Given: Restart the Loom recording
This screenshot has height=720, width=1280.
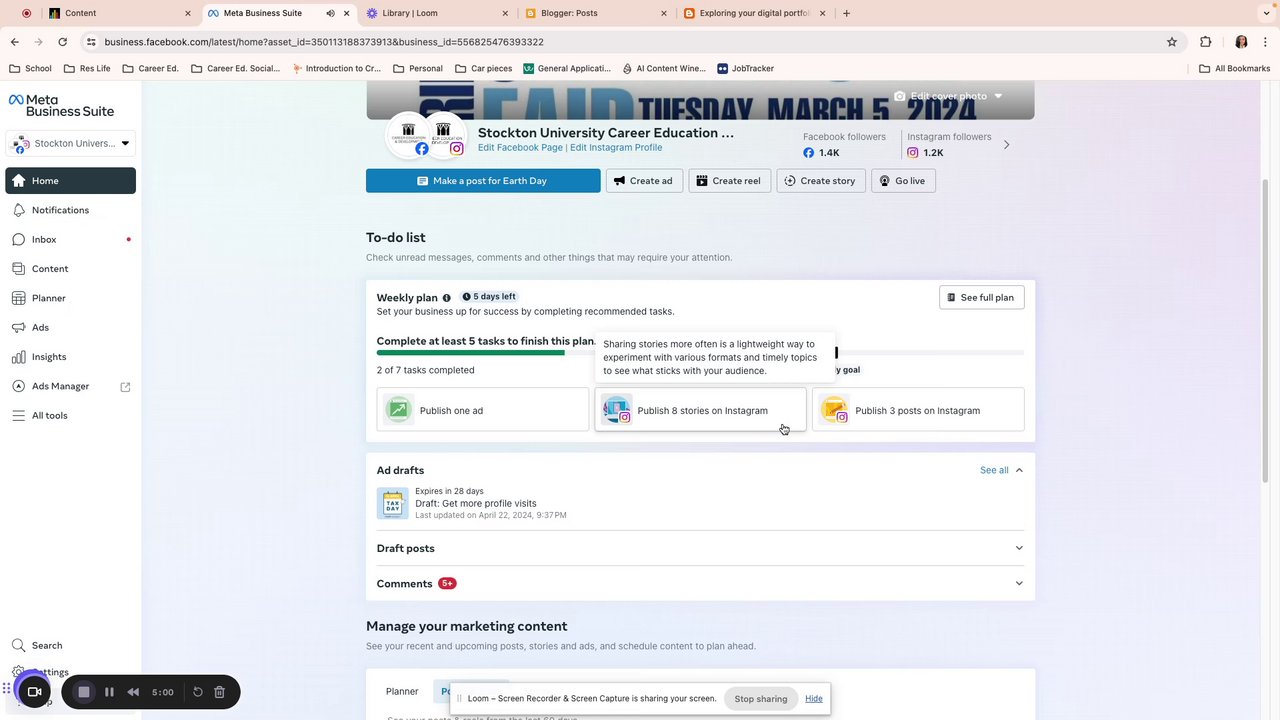Looking at the screenshot, I should (198, 692).
